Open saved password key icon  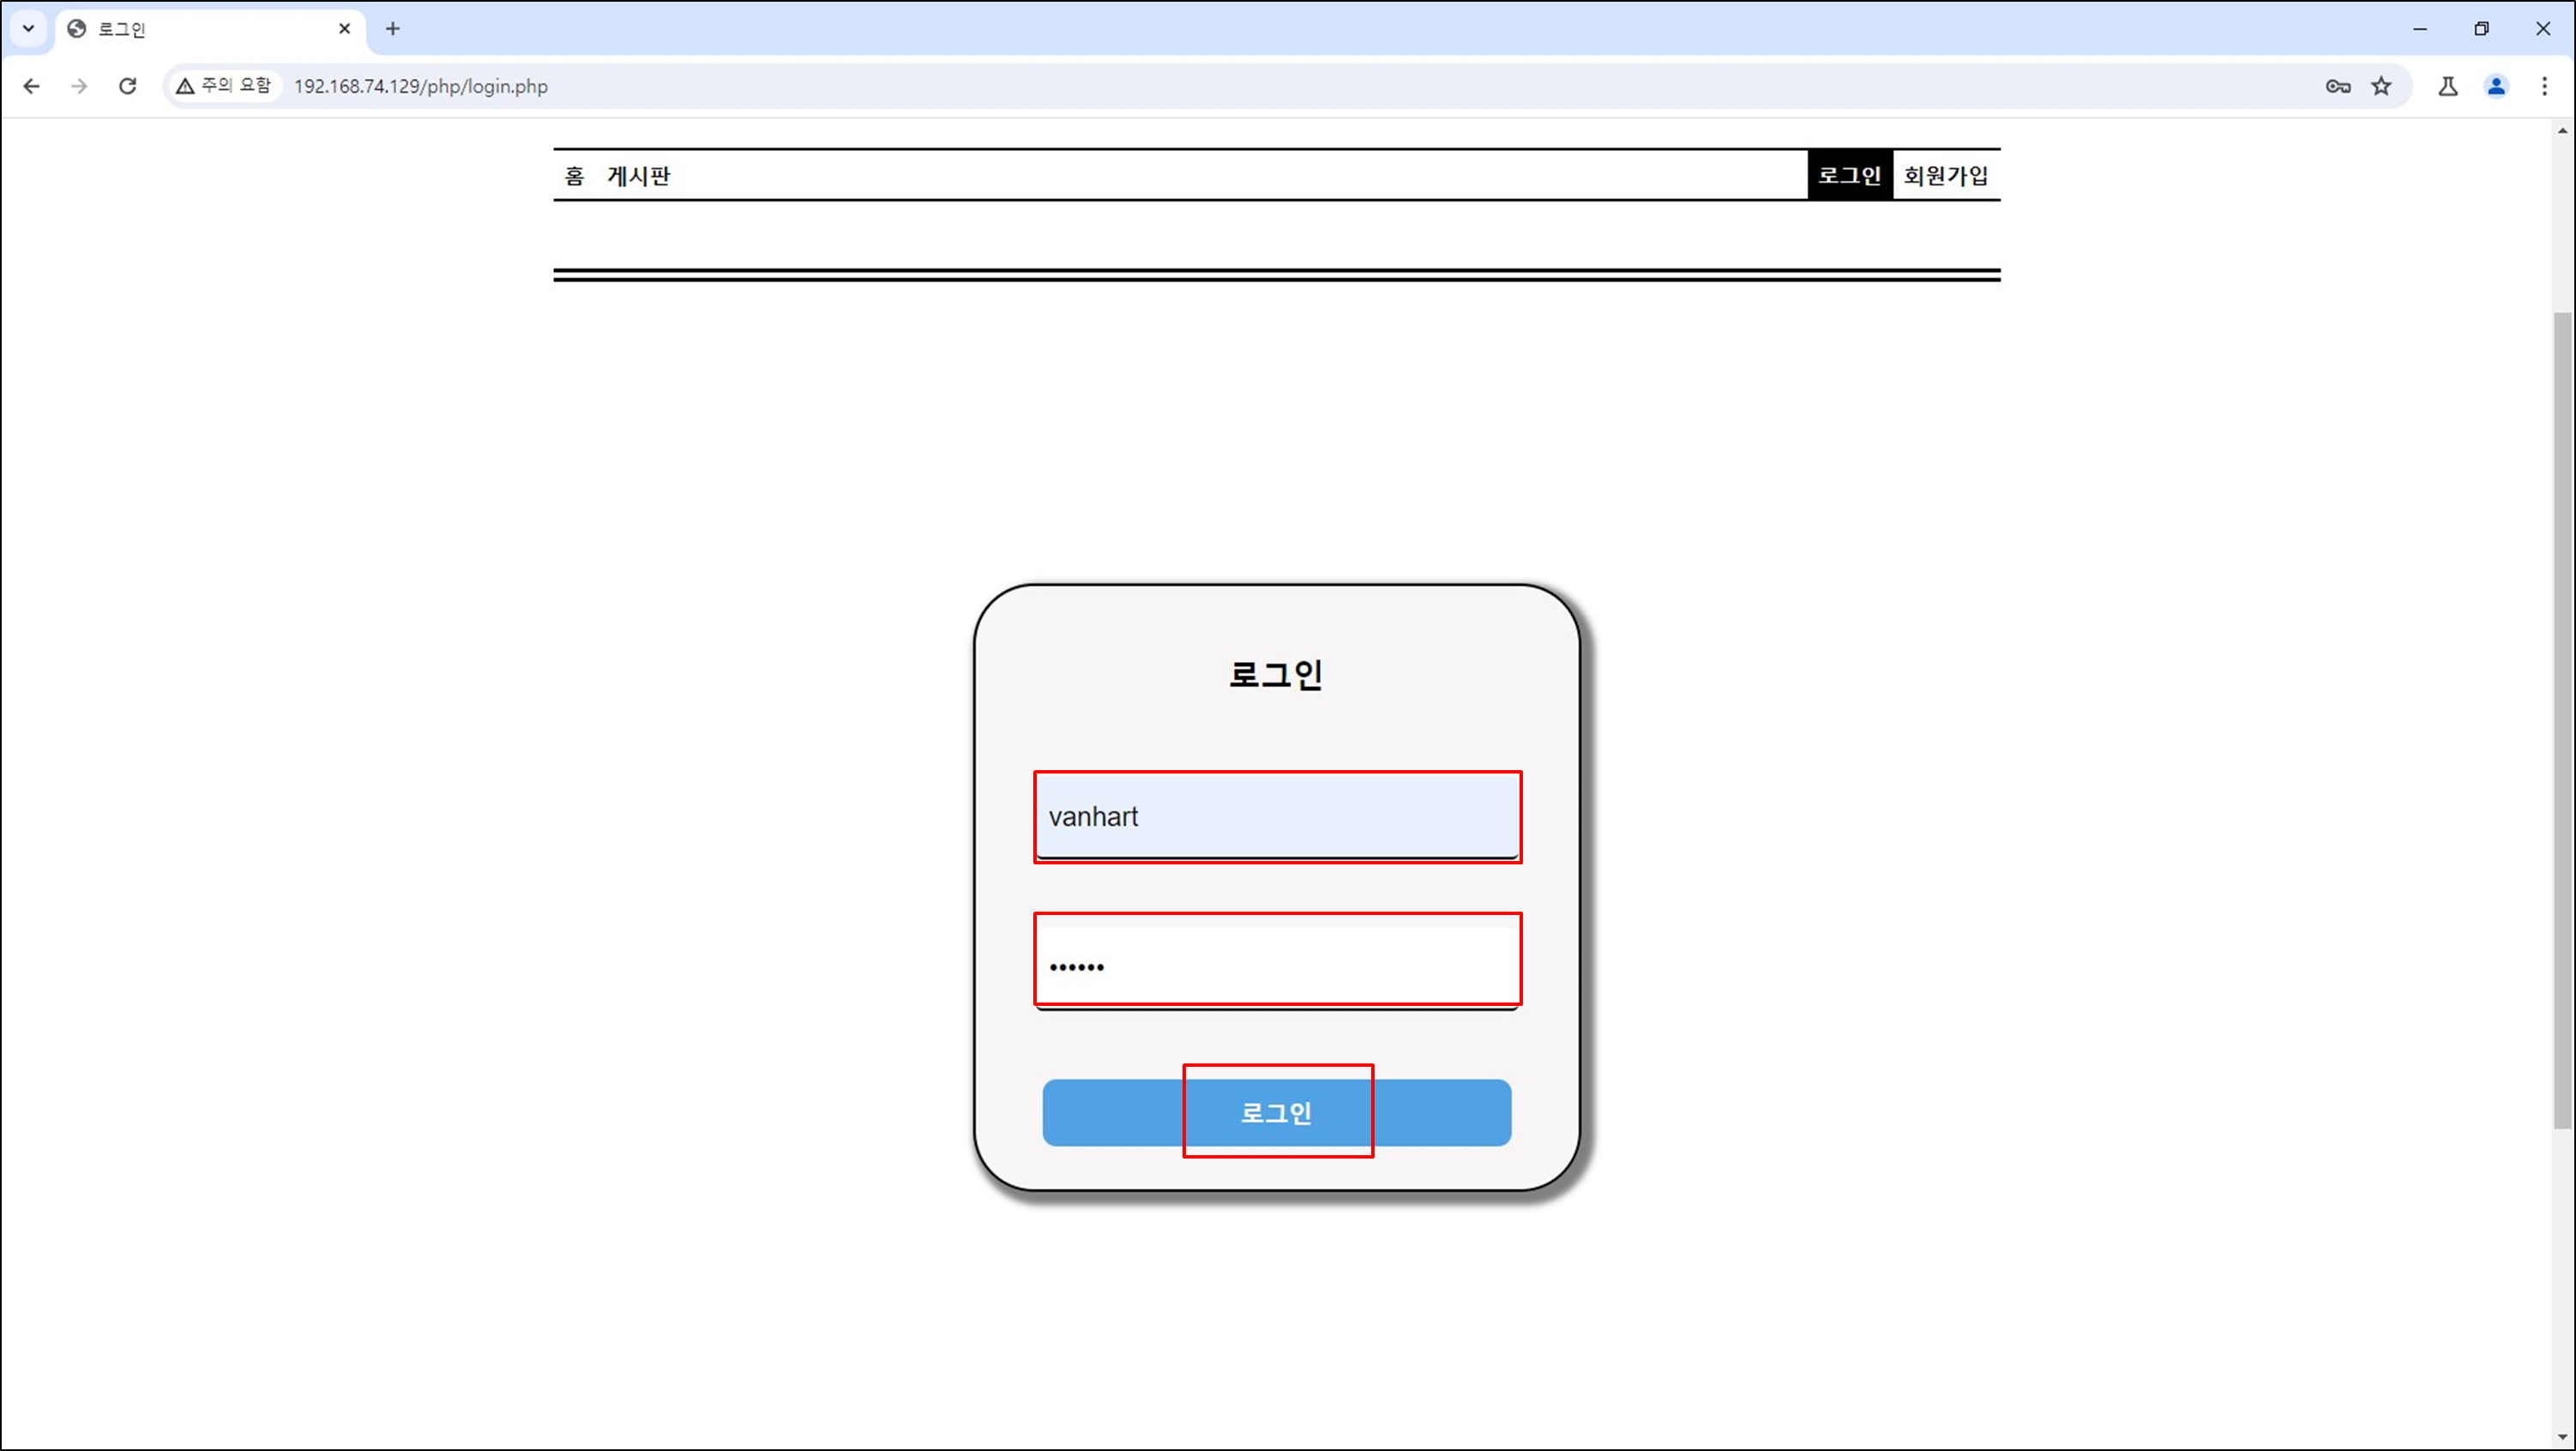click(x=2337, y=86)
